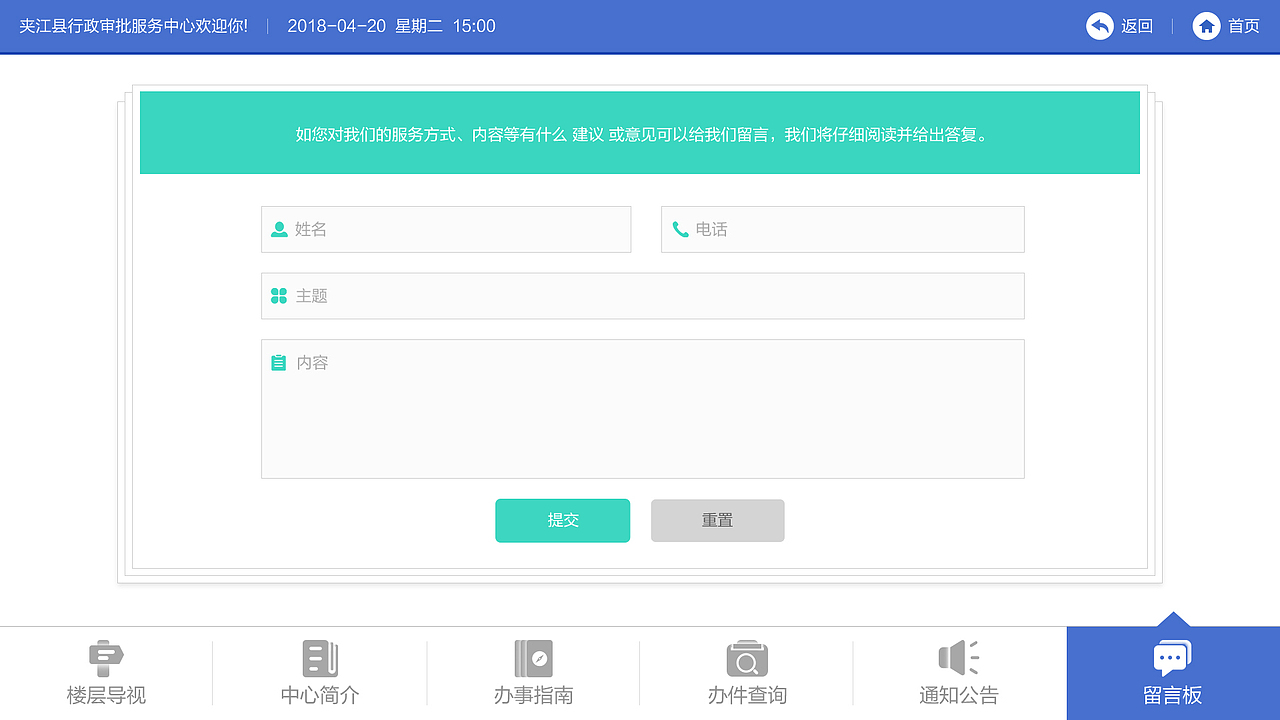Click the person icon in the name field

tap(279, 229)
